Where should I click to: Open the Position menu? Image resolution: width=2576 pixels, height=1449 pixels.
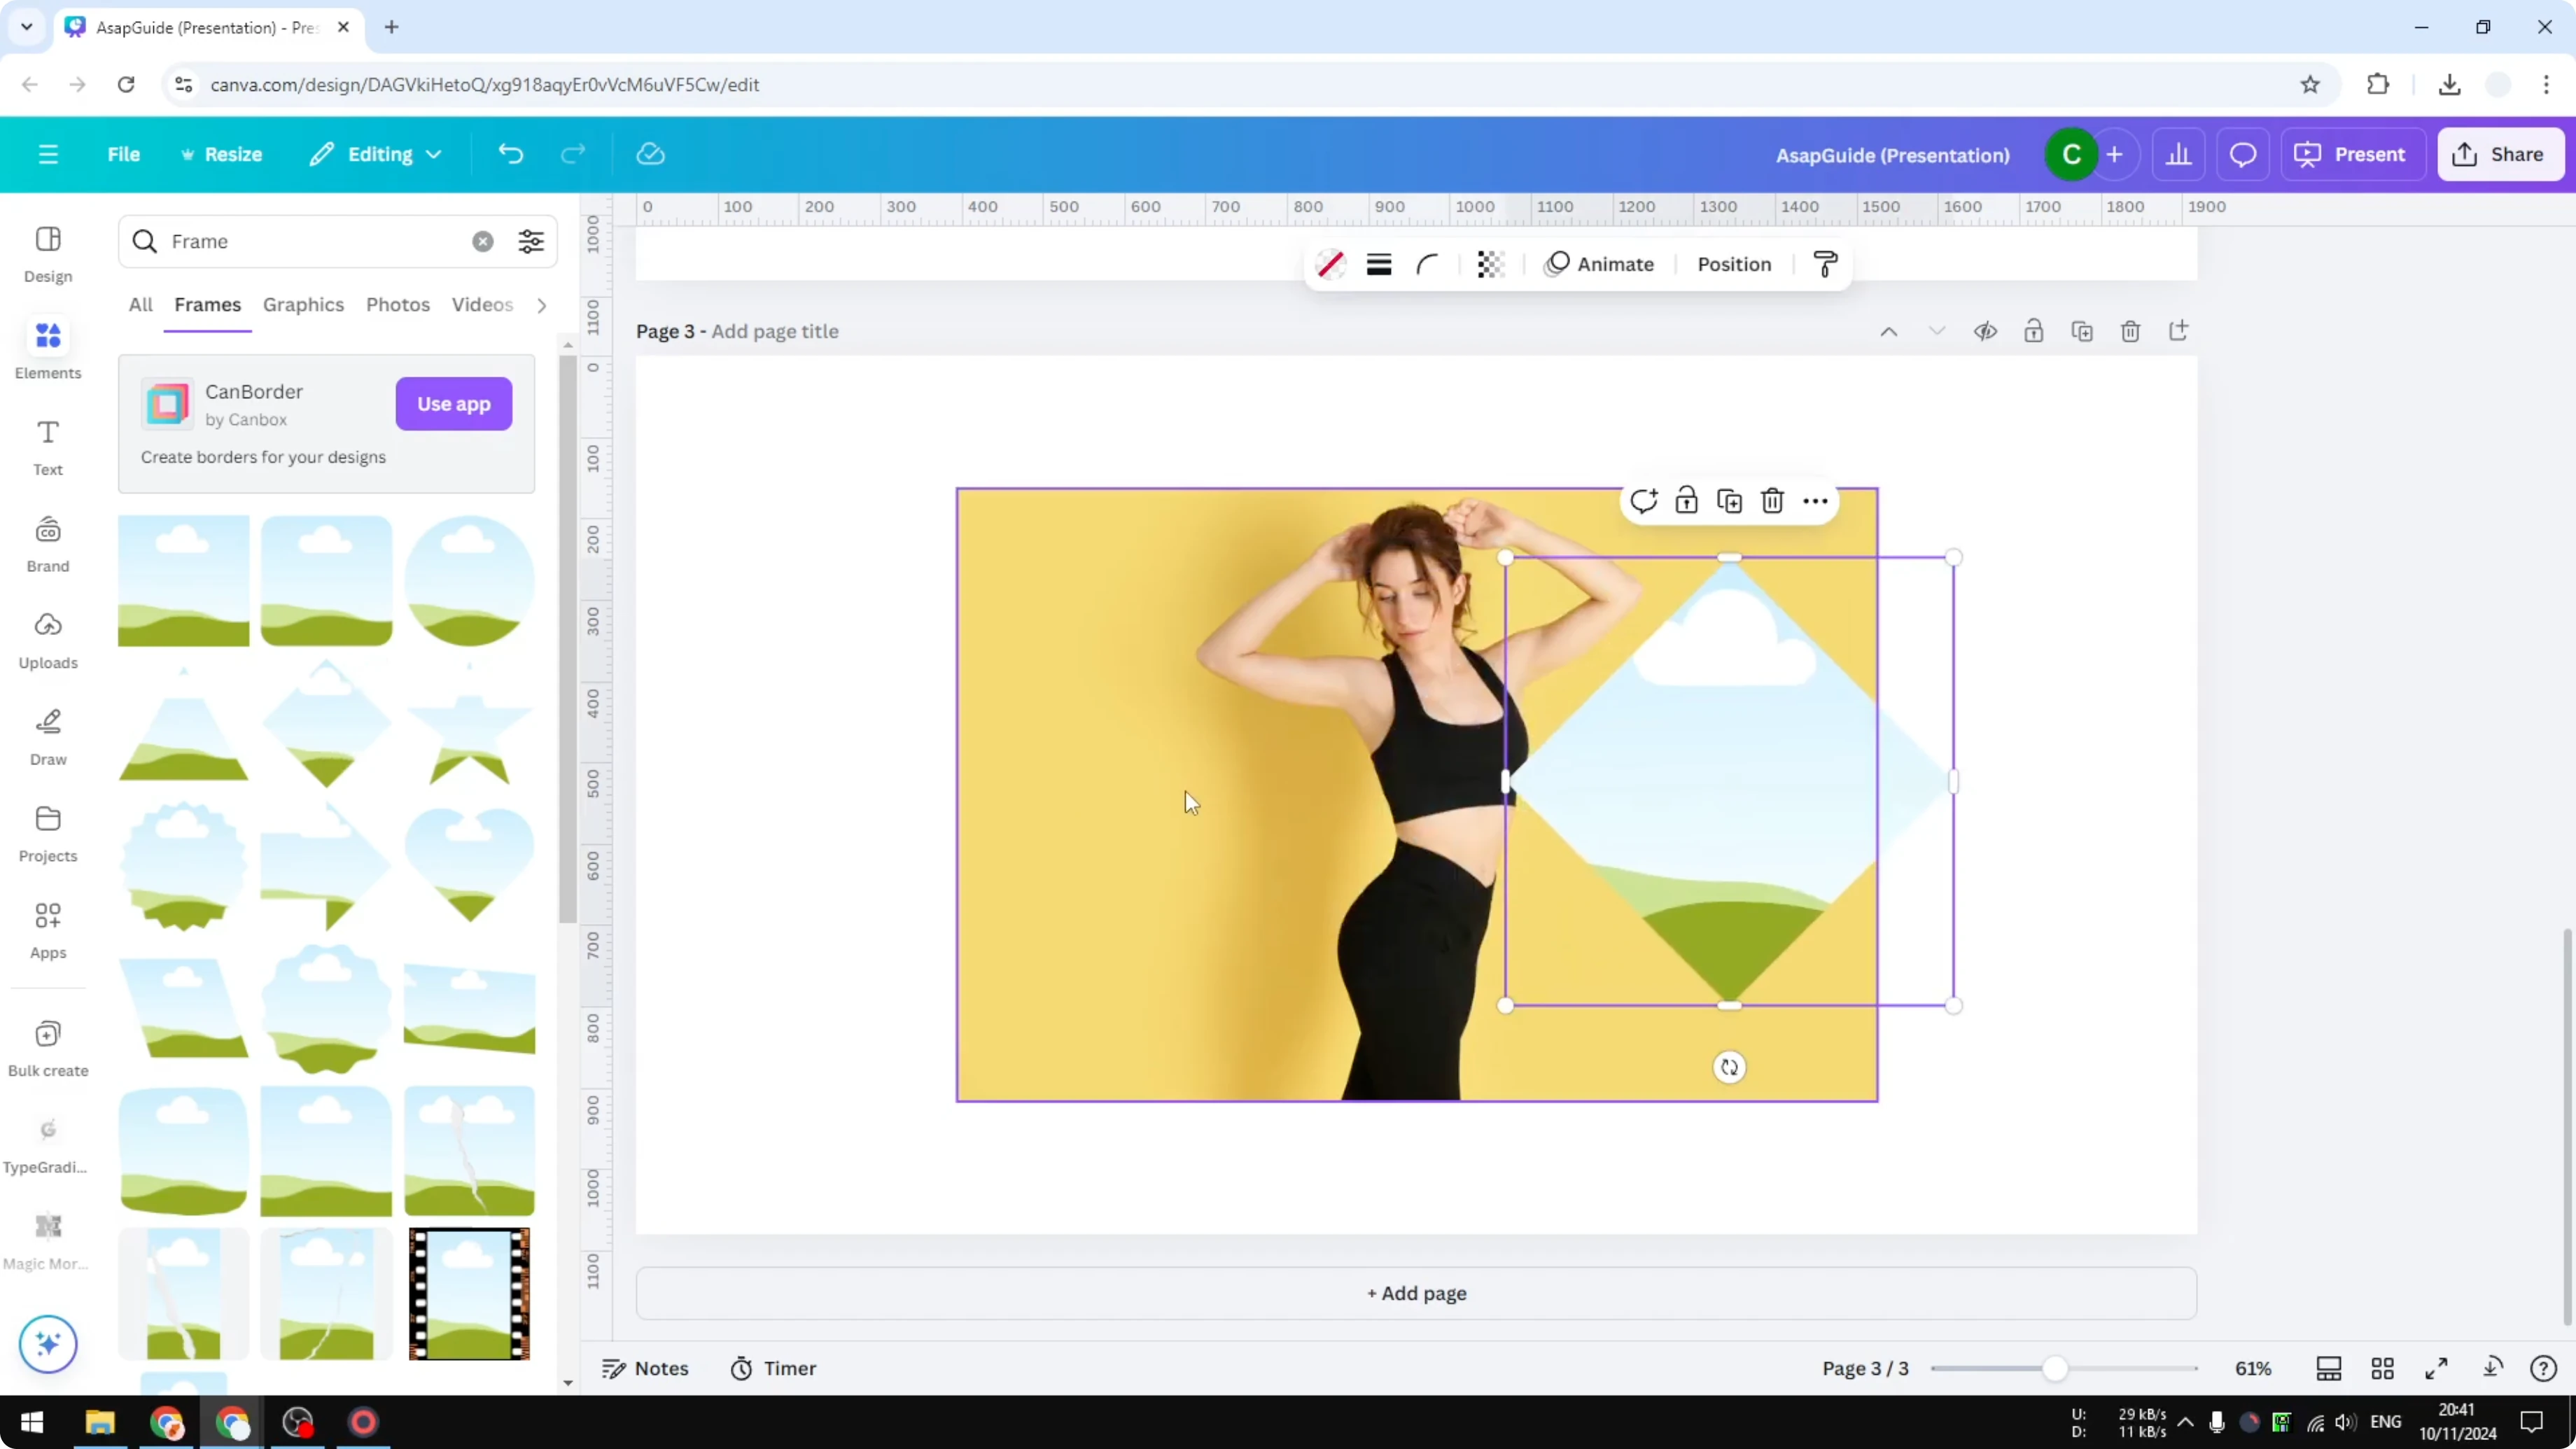(x=1734, y=264)
